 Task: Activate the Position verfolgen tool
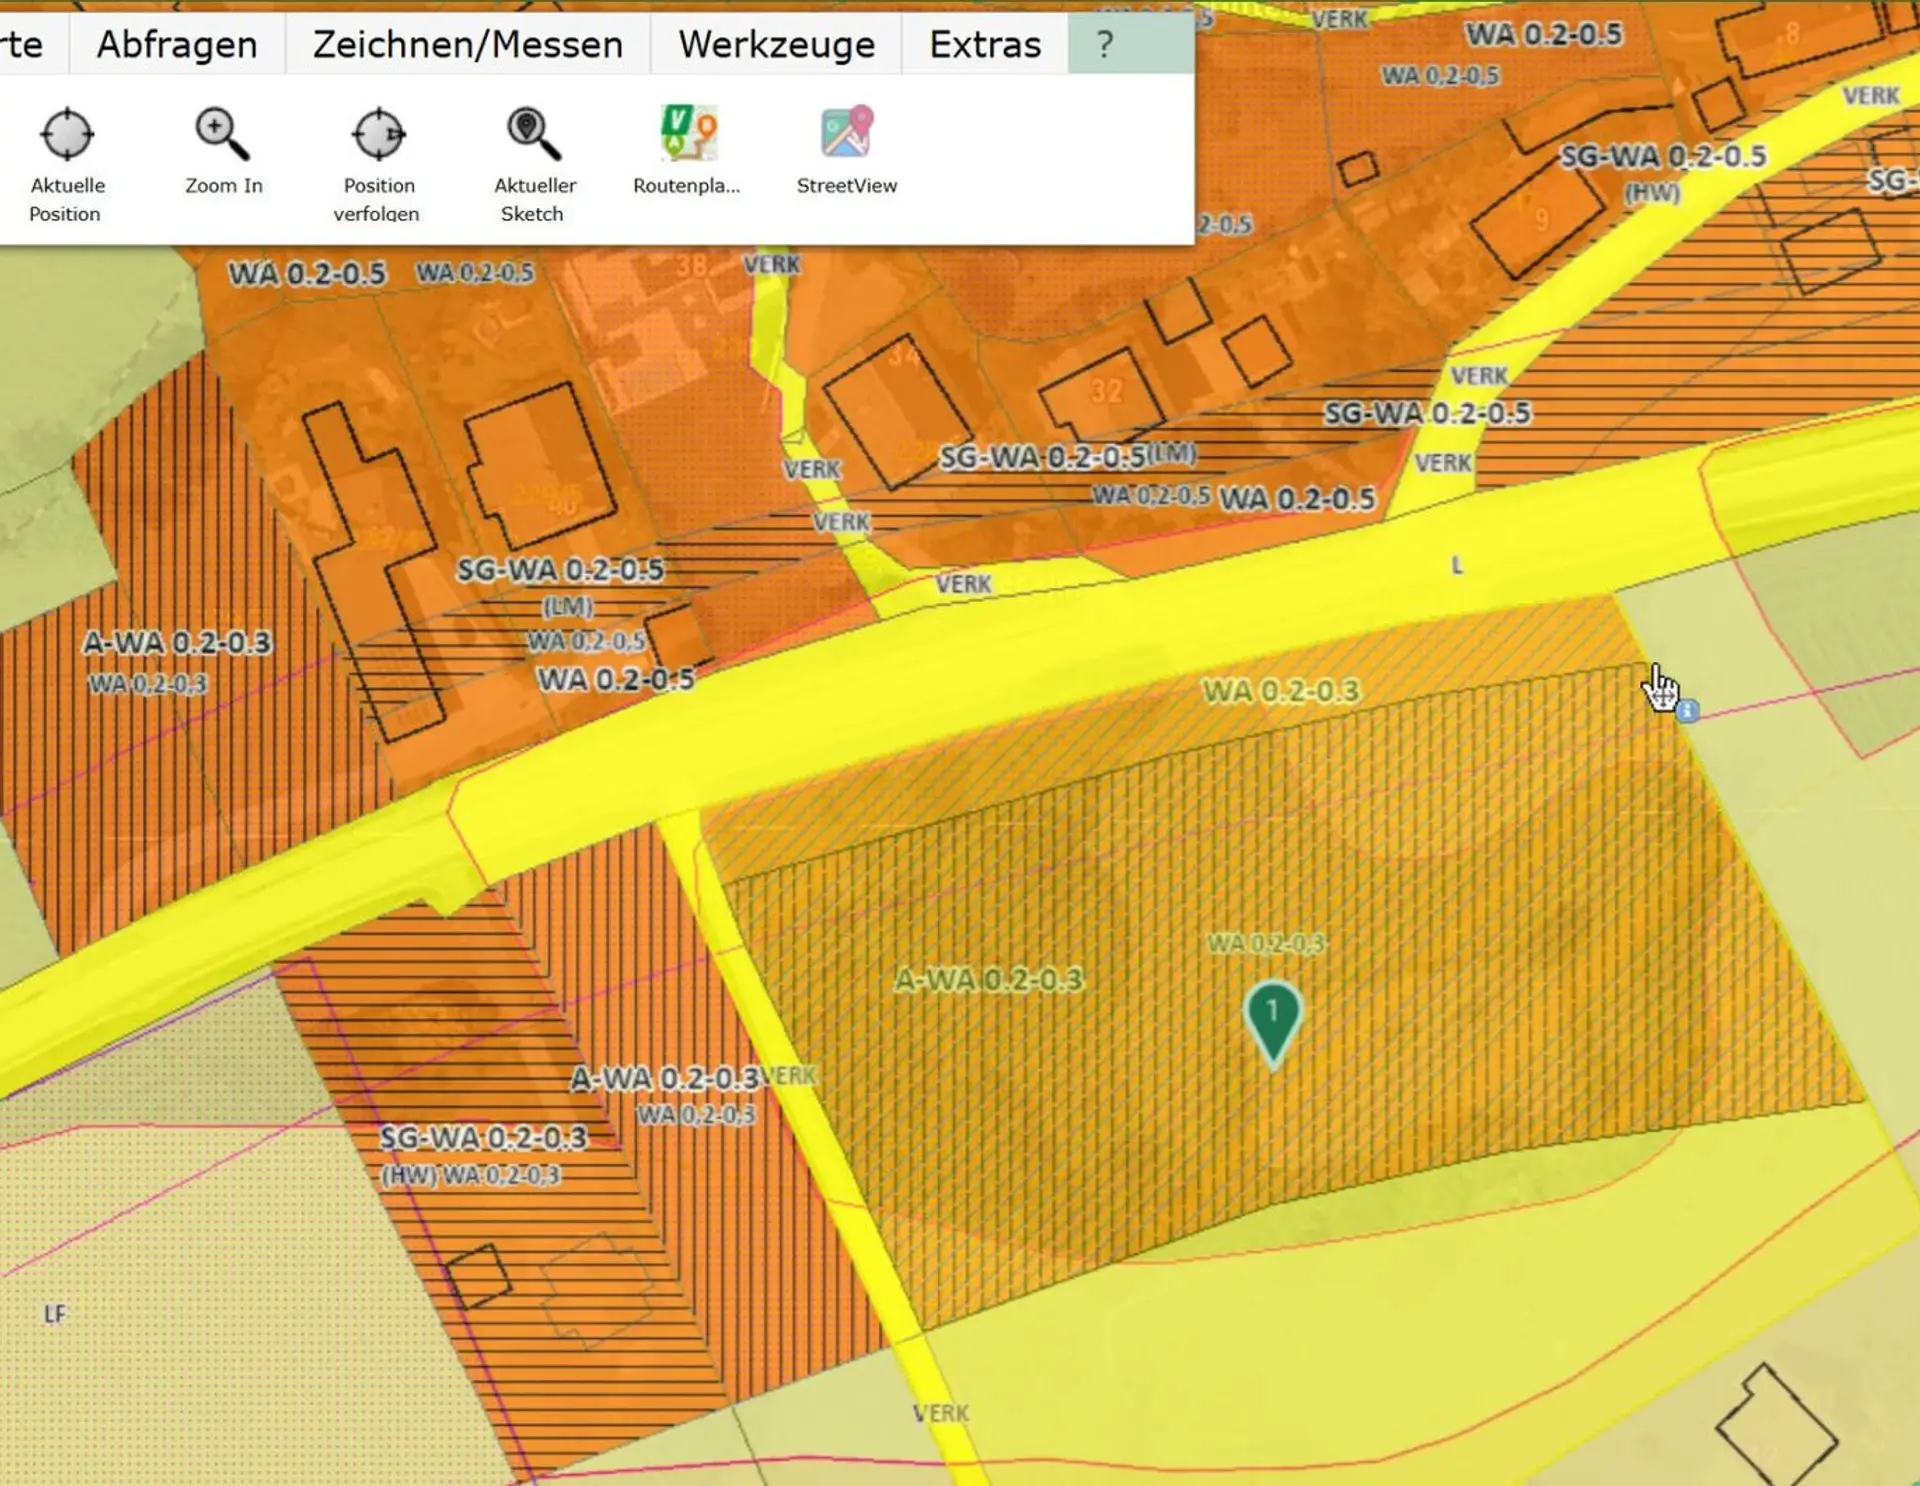pos(378,134)
